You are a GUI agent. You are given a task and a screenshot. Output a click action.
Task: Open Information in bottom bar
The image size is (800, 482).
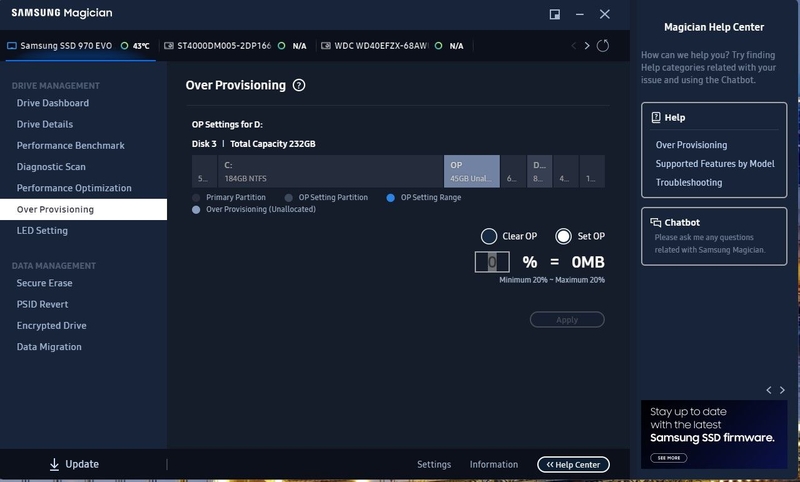point(494,465)
